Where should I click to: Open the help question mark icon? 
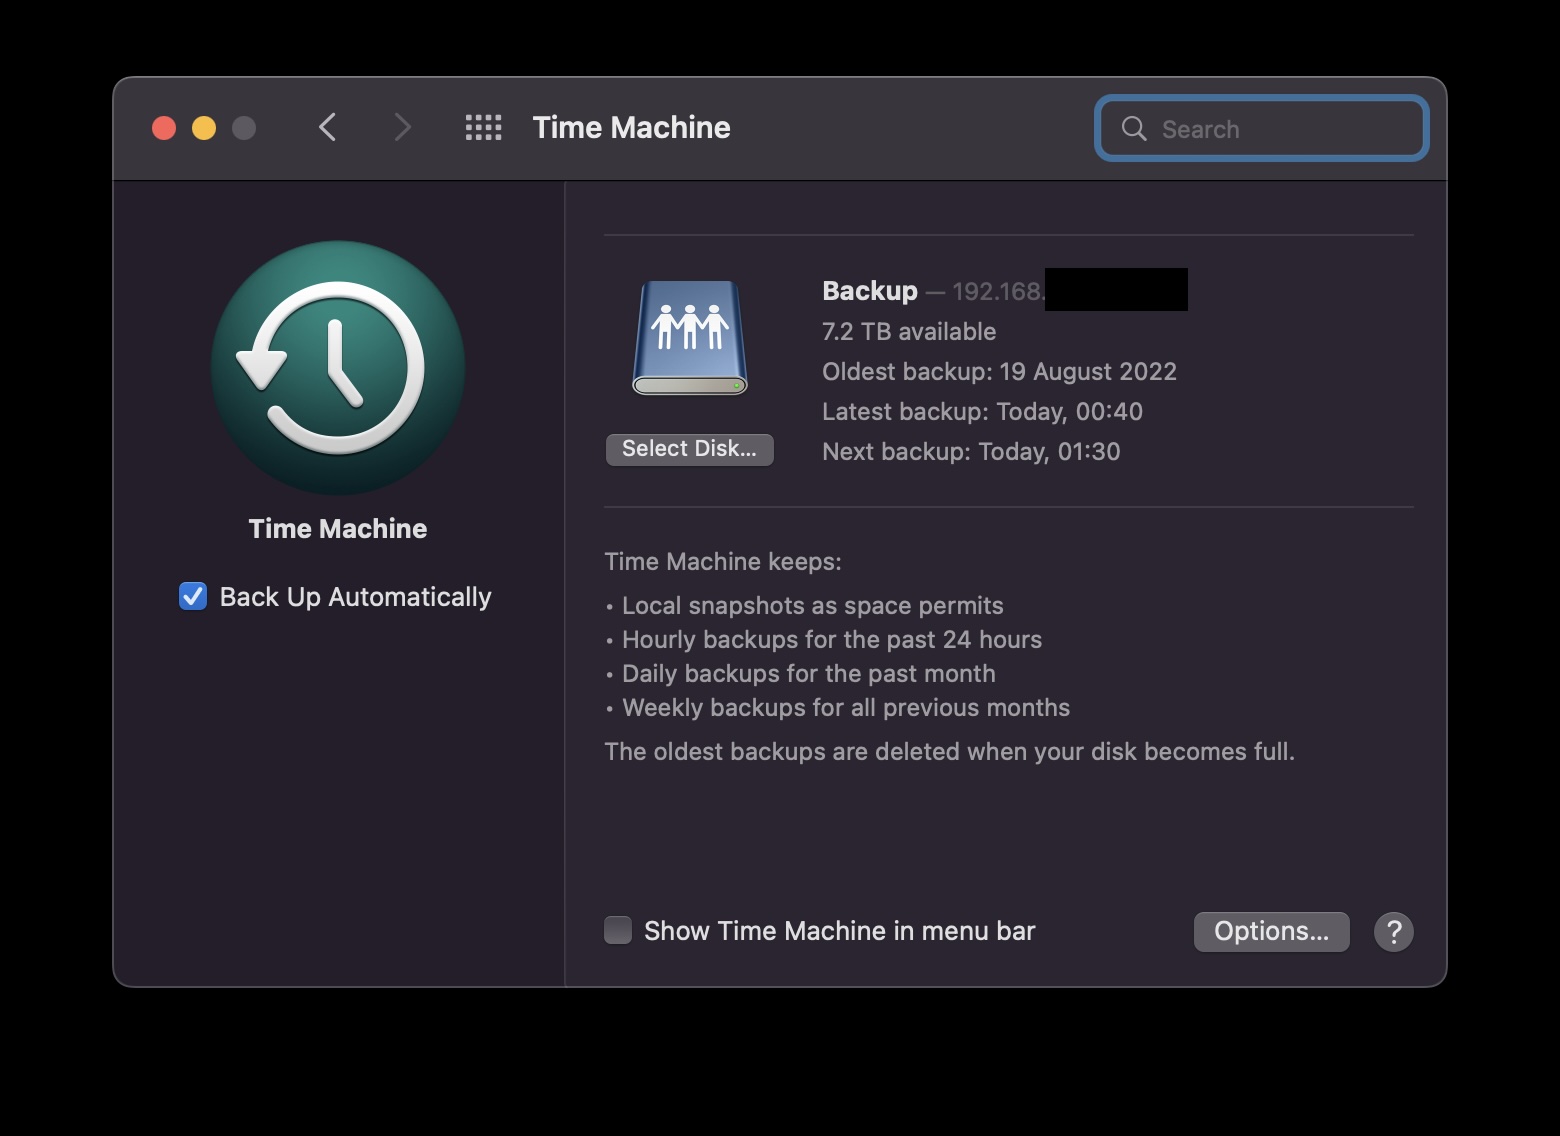point(1393,931)
